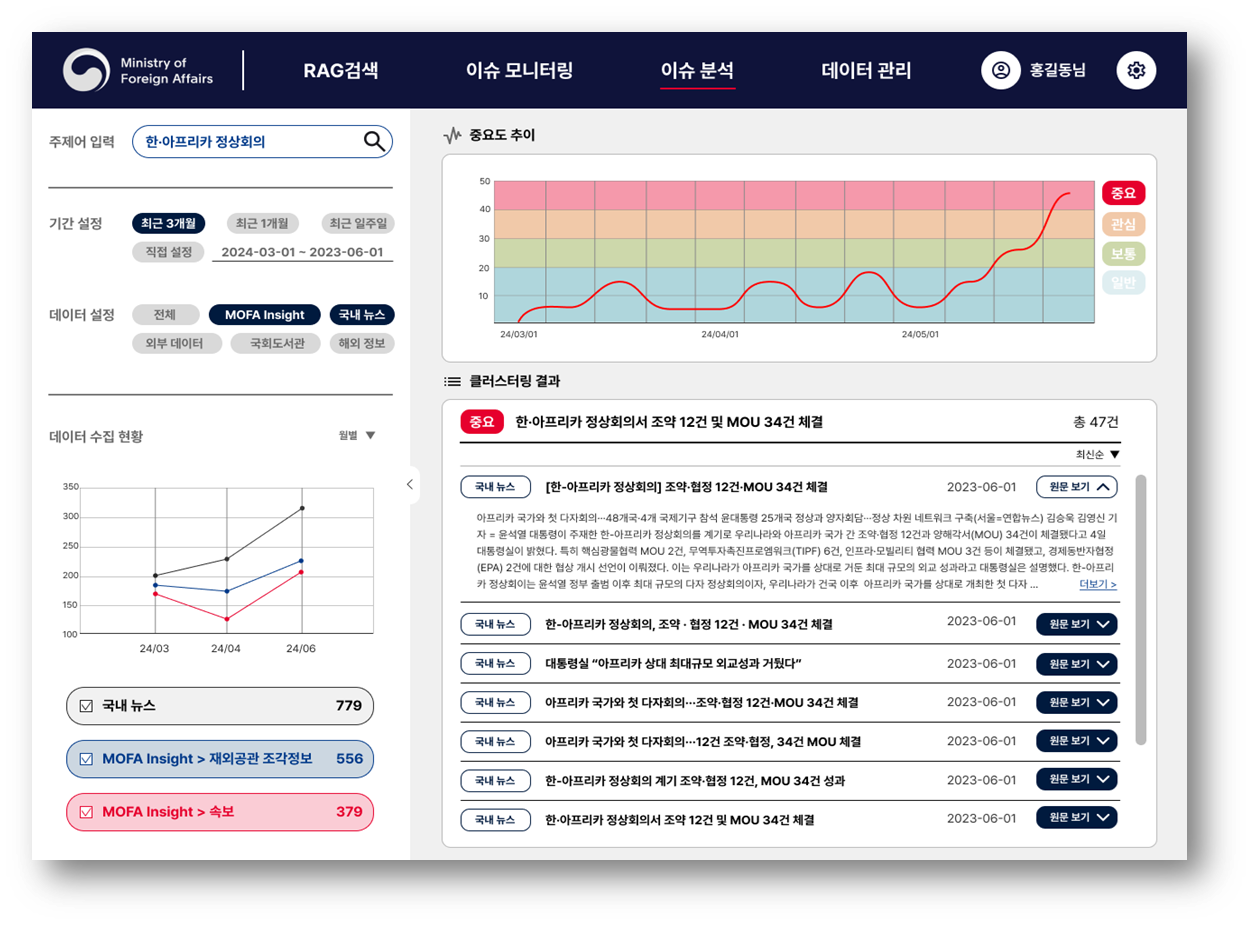Toggle MOFA Insight 속보 checkbox
This screenshot has width=1252, height=925.
click(x=86, y=812)
